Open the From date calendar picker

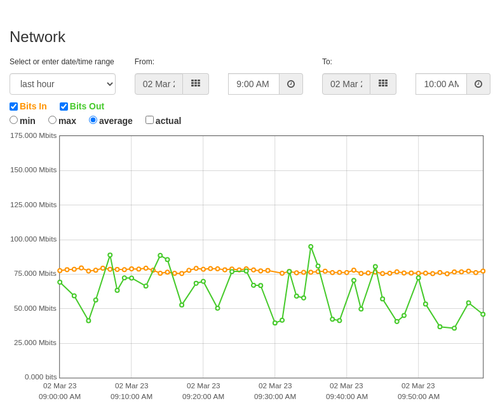[x=196, y=84]
